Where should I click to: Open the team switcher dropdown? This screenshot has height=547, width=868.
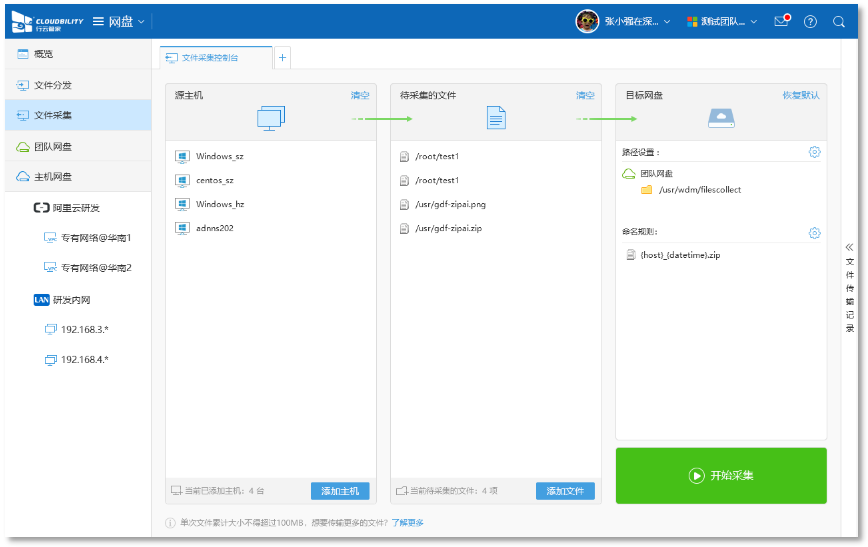click(722, 21)
